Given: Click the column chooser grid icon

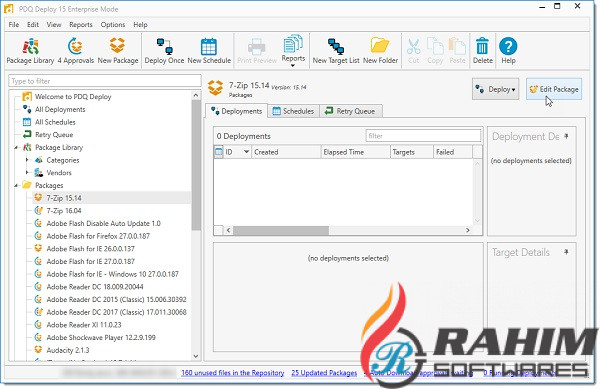Looking at the screenshot, I should [x=218, y=152].
